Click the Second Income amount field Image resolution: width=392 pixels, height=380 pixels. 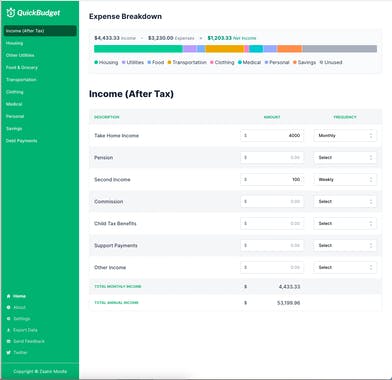[x=272, y=180]
